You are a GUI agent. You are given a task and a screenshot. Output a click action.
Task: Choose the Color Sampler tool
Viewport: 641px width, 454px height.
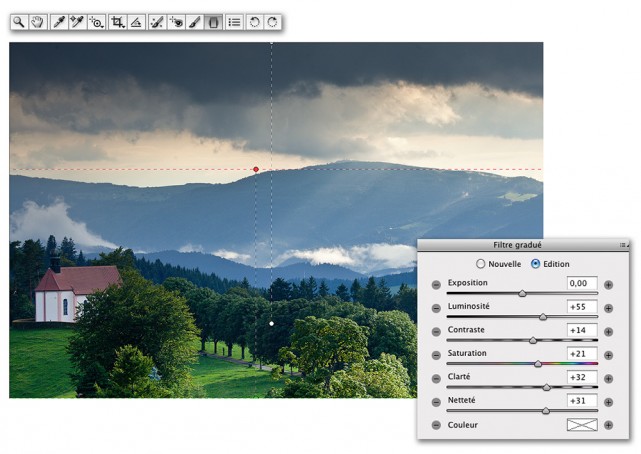[x=77, y=22]
